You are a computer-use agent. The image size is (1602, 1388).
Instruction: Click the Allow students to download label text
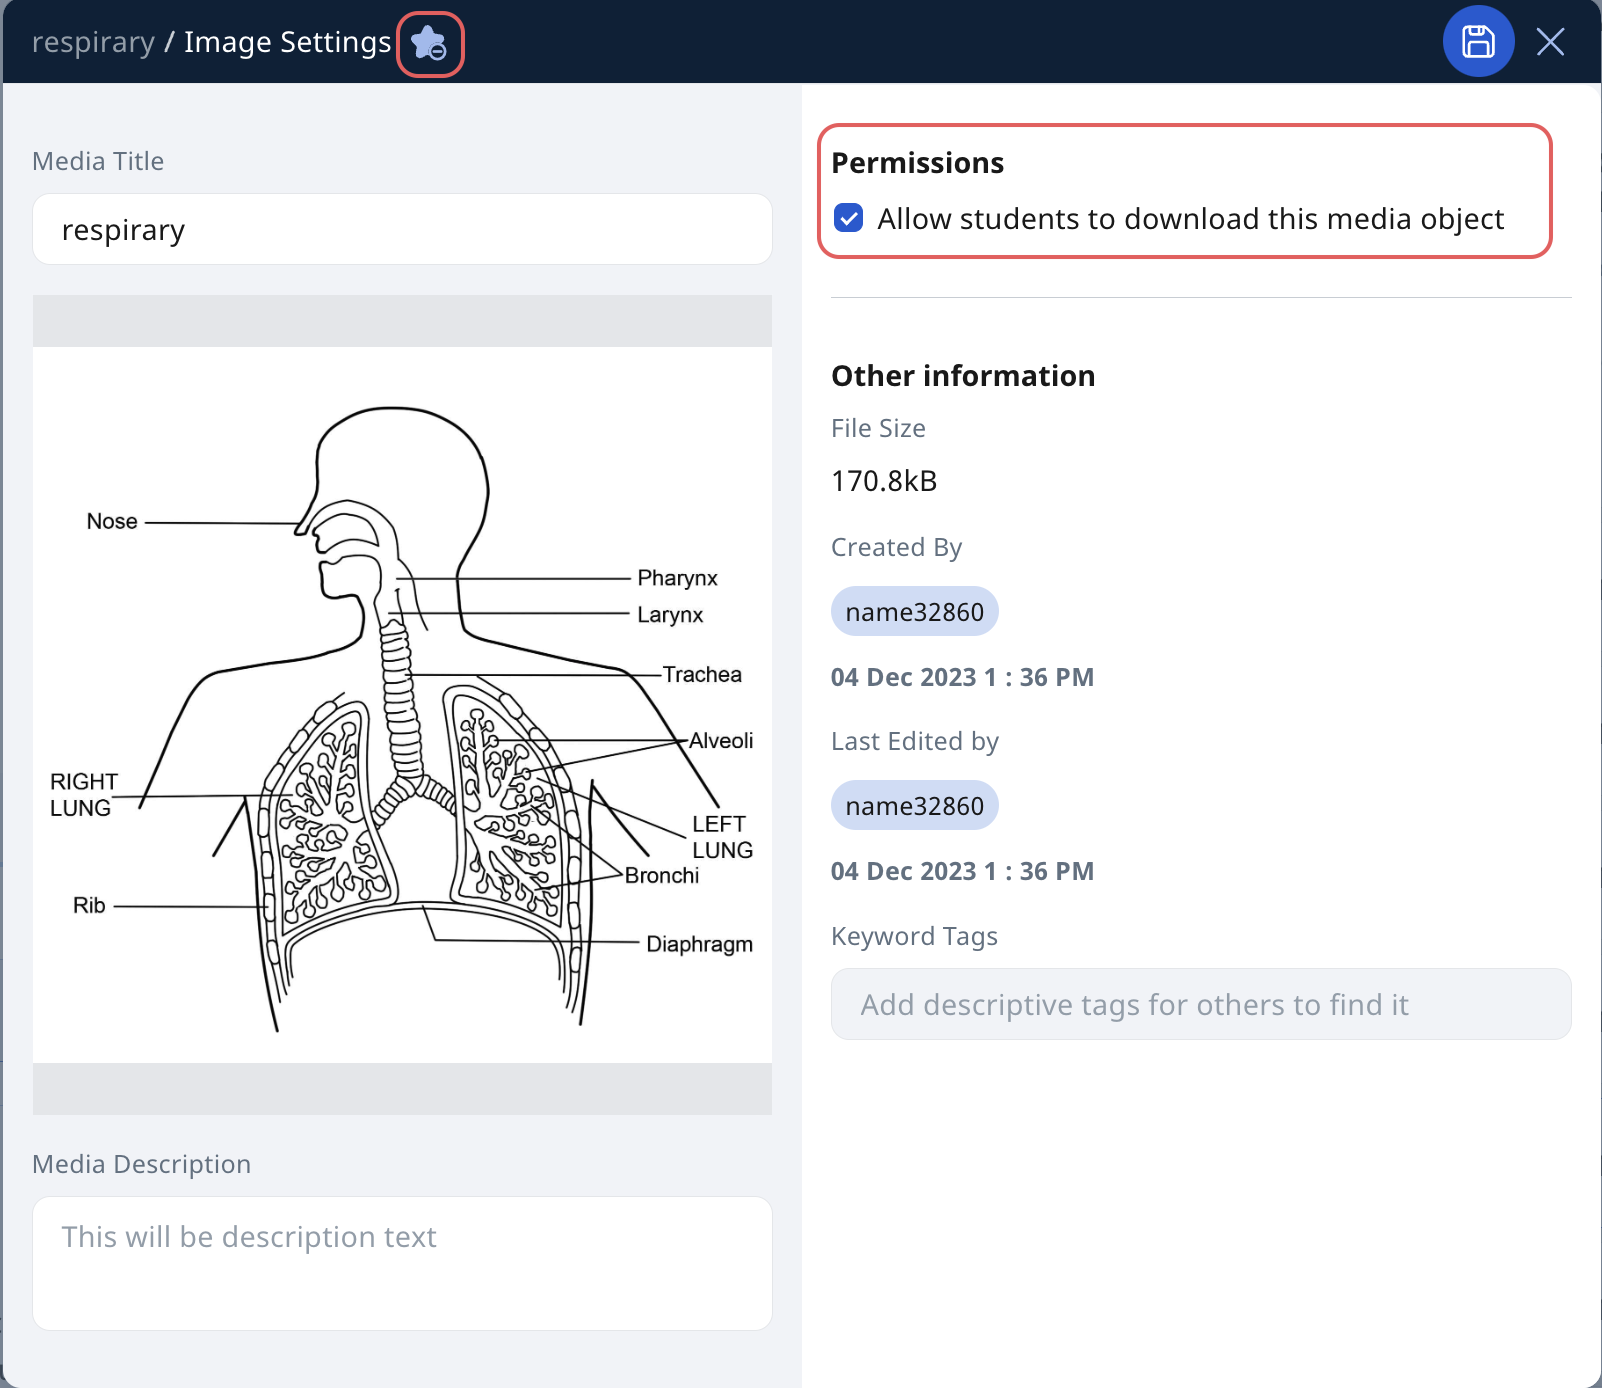click(1190, 219)
